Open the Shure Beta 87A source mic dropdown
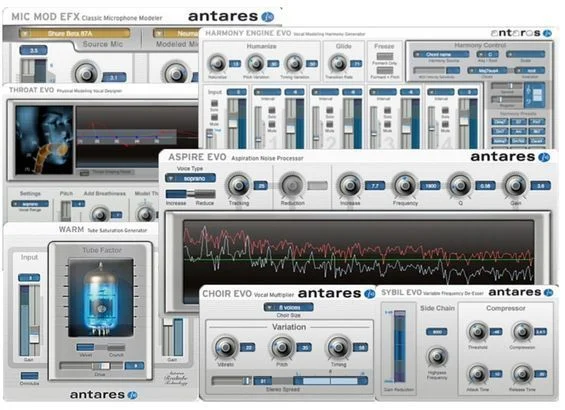 (x=75, y=34)
